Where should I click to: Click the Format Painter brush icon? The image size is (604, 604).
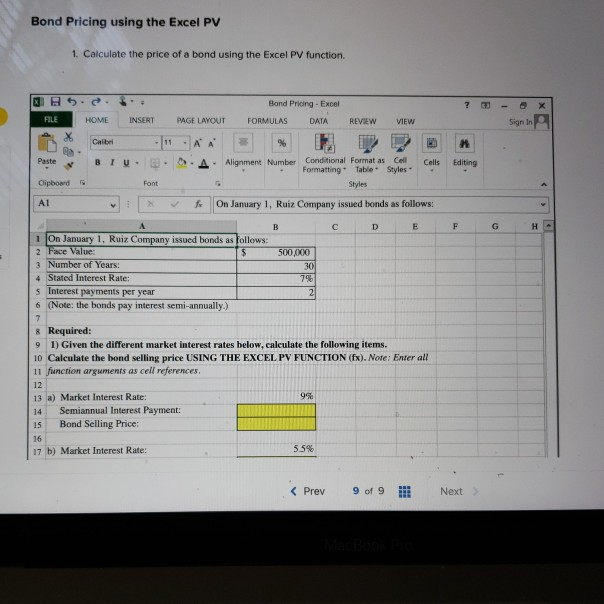point(68,166)
